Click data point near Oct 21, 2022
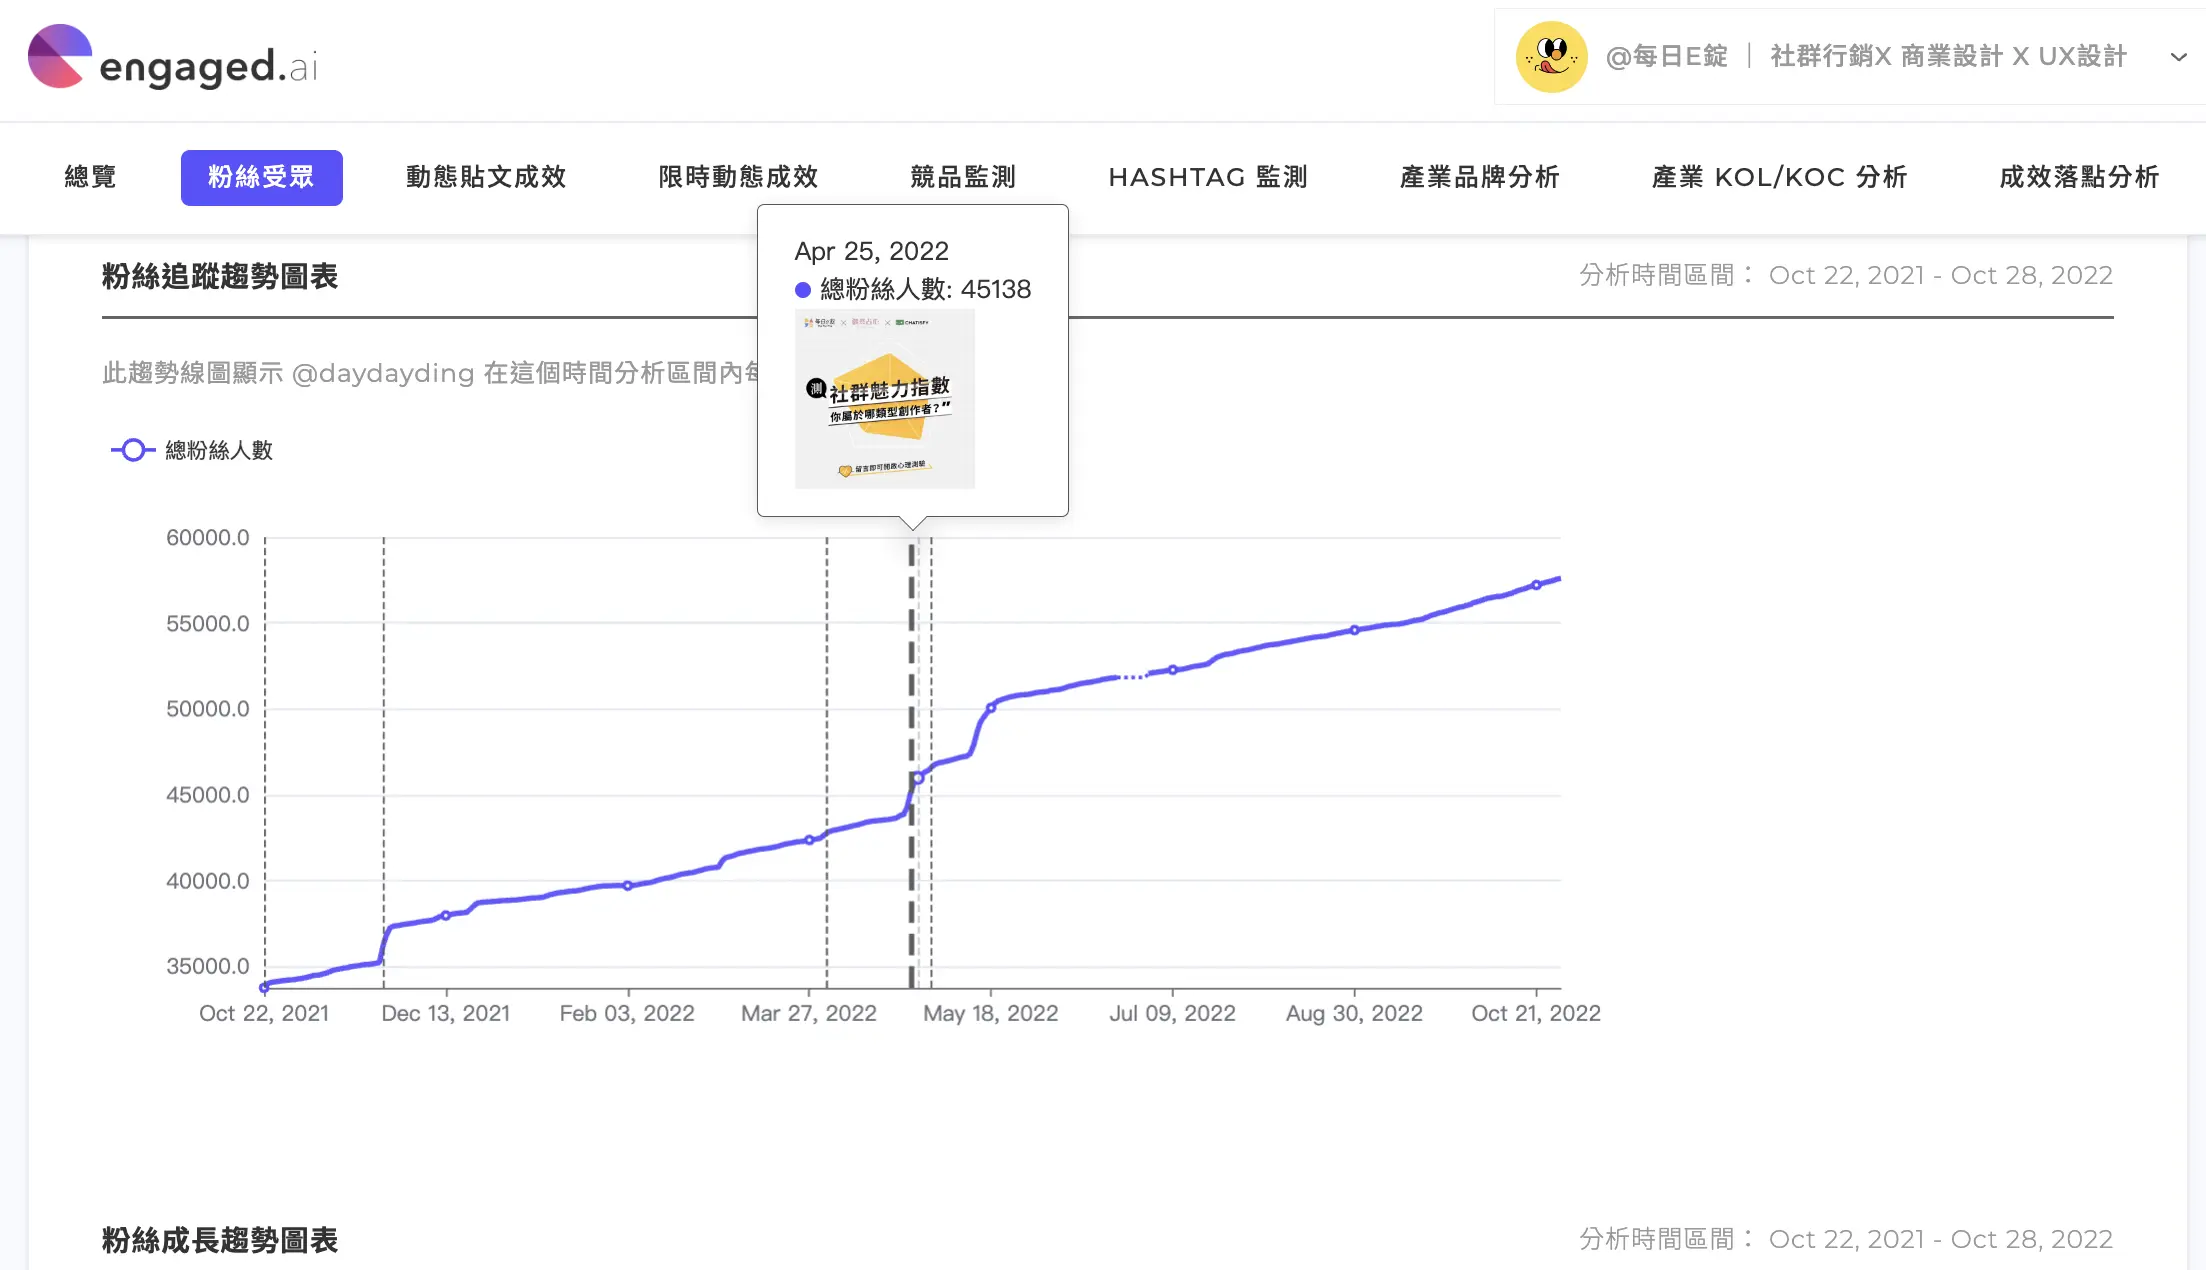 1537,585
